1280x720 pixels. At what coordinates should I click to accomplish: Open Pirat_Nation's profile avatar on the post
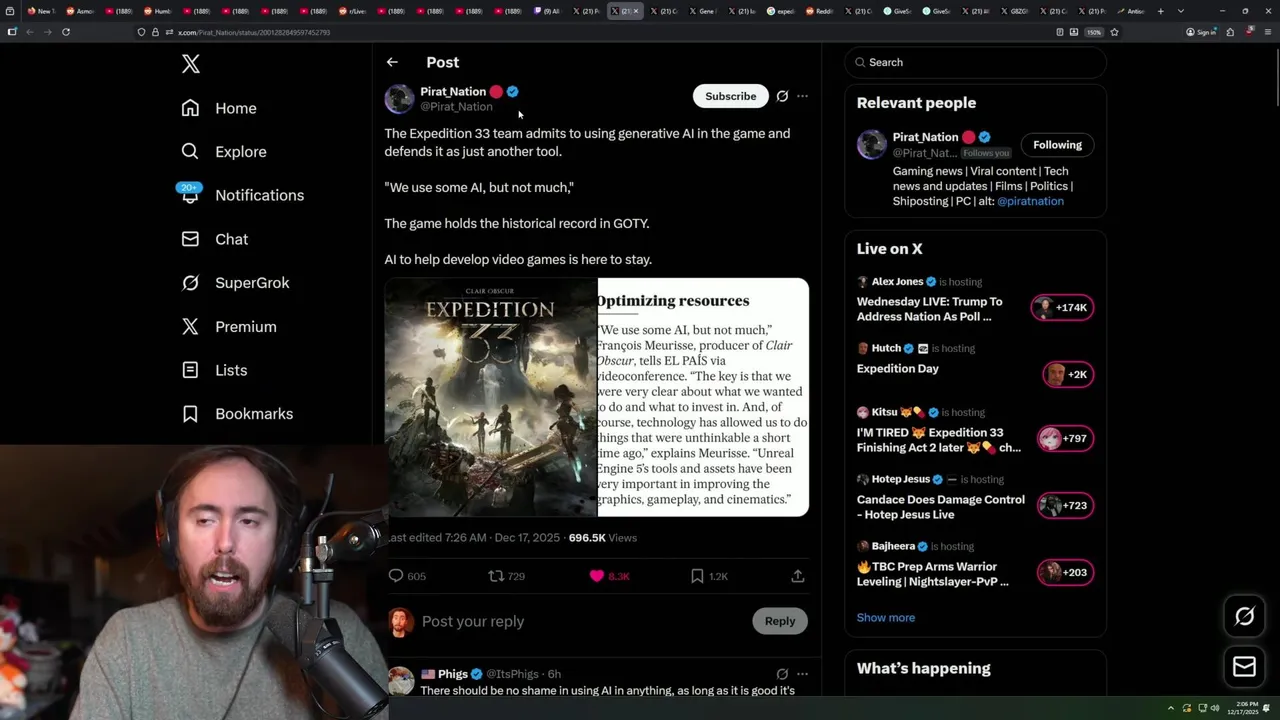tap(399, 98)
